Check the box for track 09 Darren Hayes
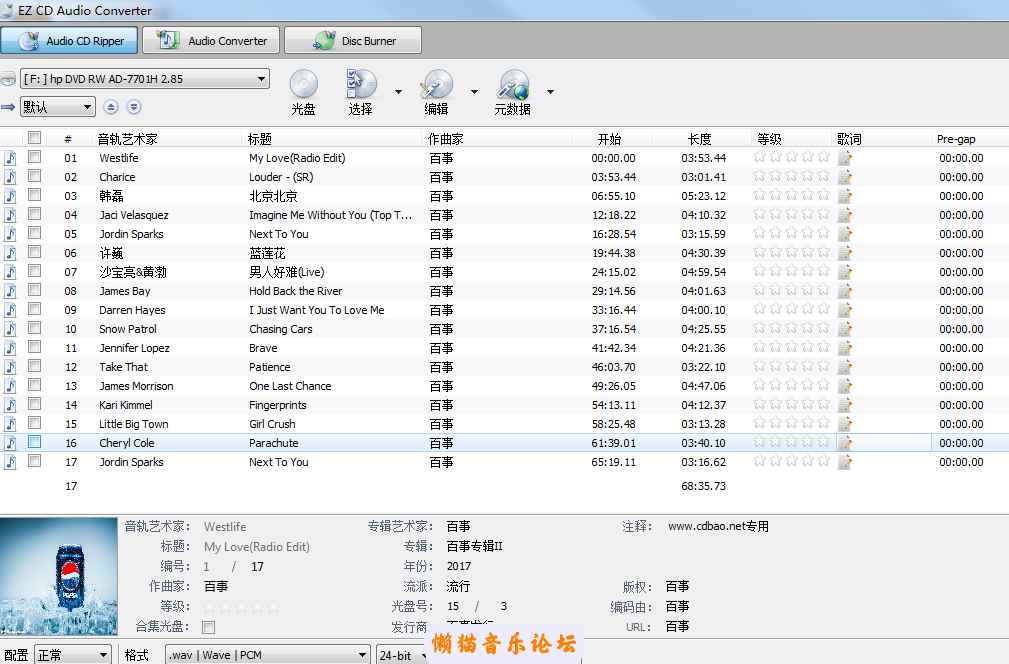The height and width of the screenshot is (664, 1009). (35, 309)
